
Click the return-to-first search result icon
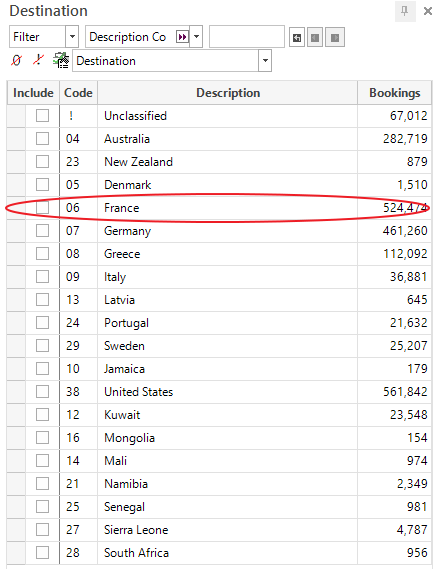pos(297,37)
